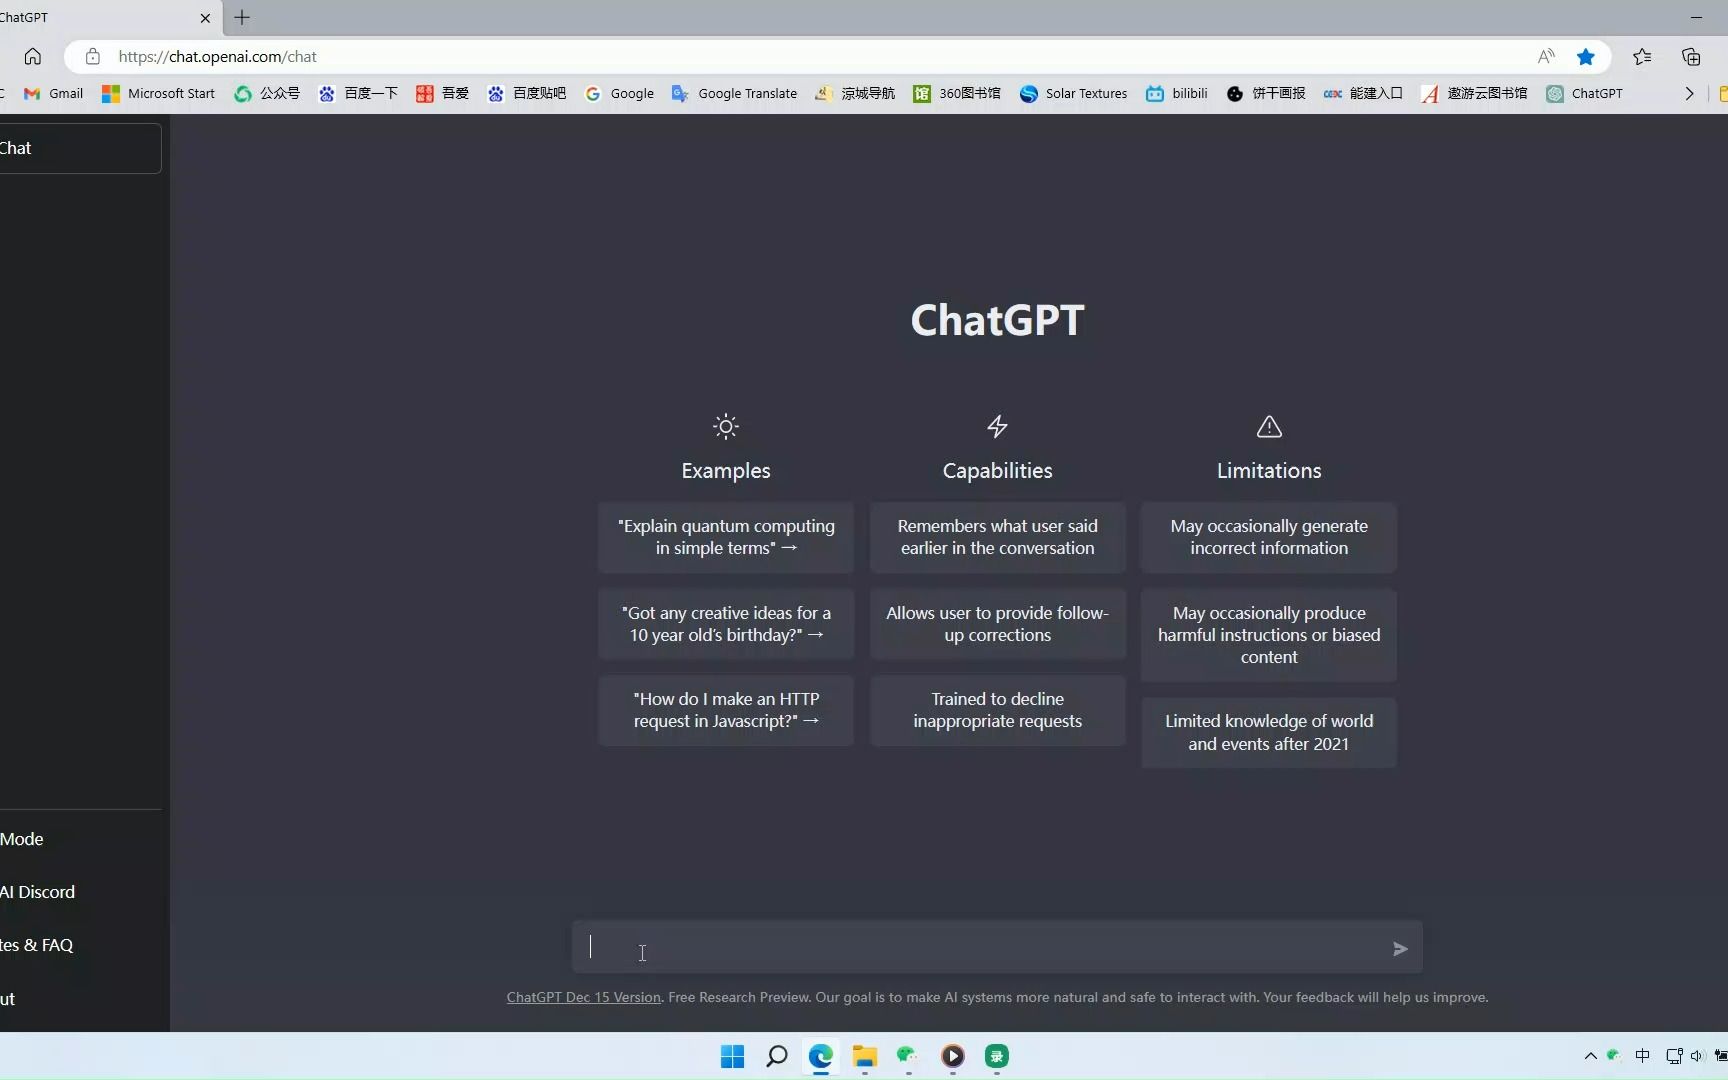Select the "Explain quantum computing" example
Image resolution: width=1728 pixels, height=1080 pixels.
tap(726, 537)
